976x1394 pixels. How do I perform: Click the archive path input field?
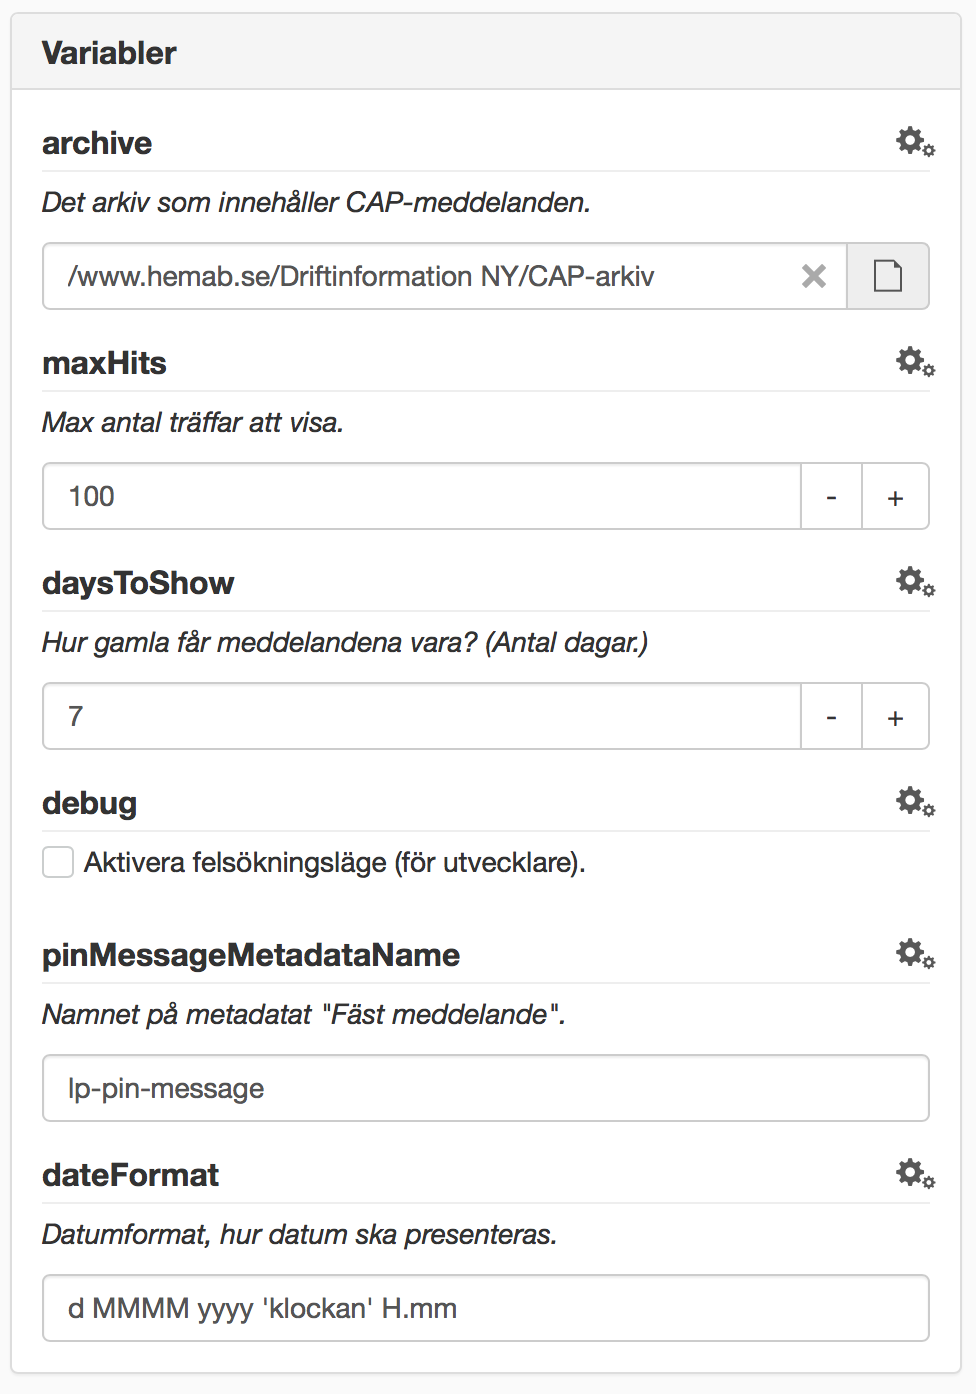420,276
